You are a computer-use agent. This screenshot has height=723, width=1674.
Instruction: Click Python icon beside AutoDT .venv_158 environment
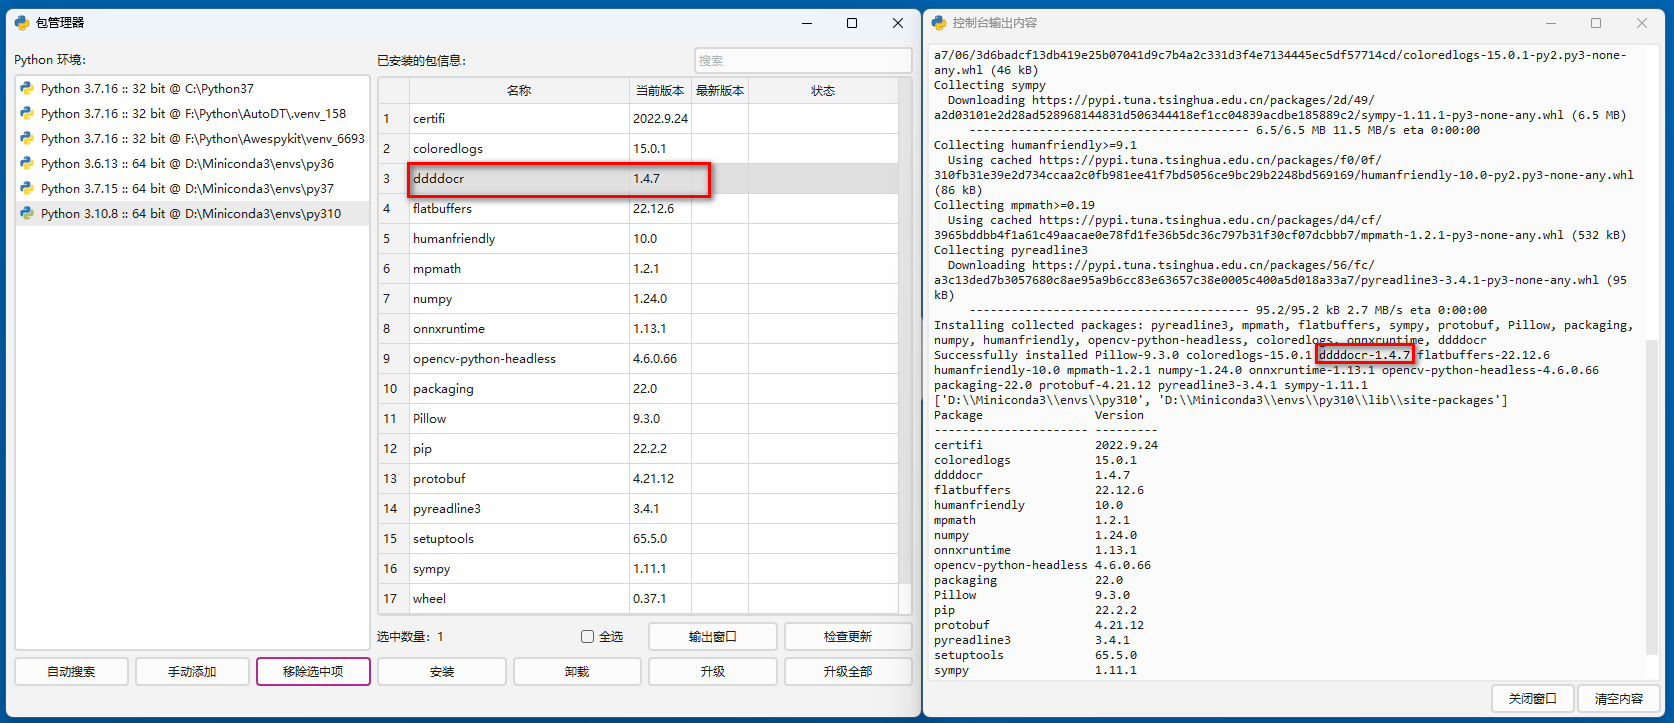click(x=27, y=113)
